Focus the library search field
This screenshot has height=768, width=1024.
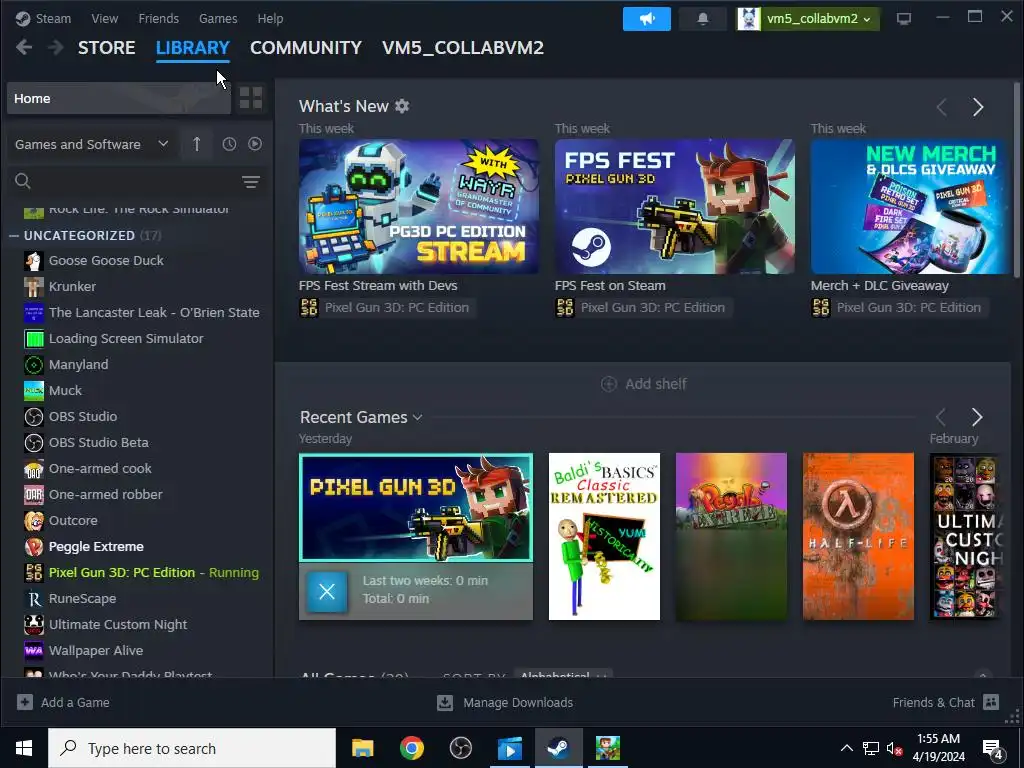137,182
